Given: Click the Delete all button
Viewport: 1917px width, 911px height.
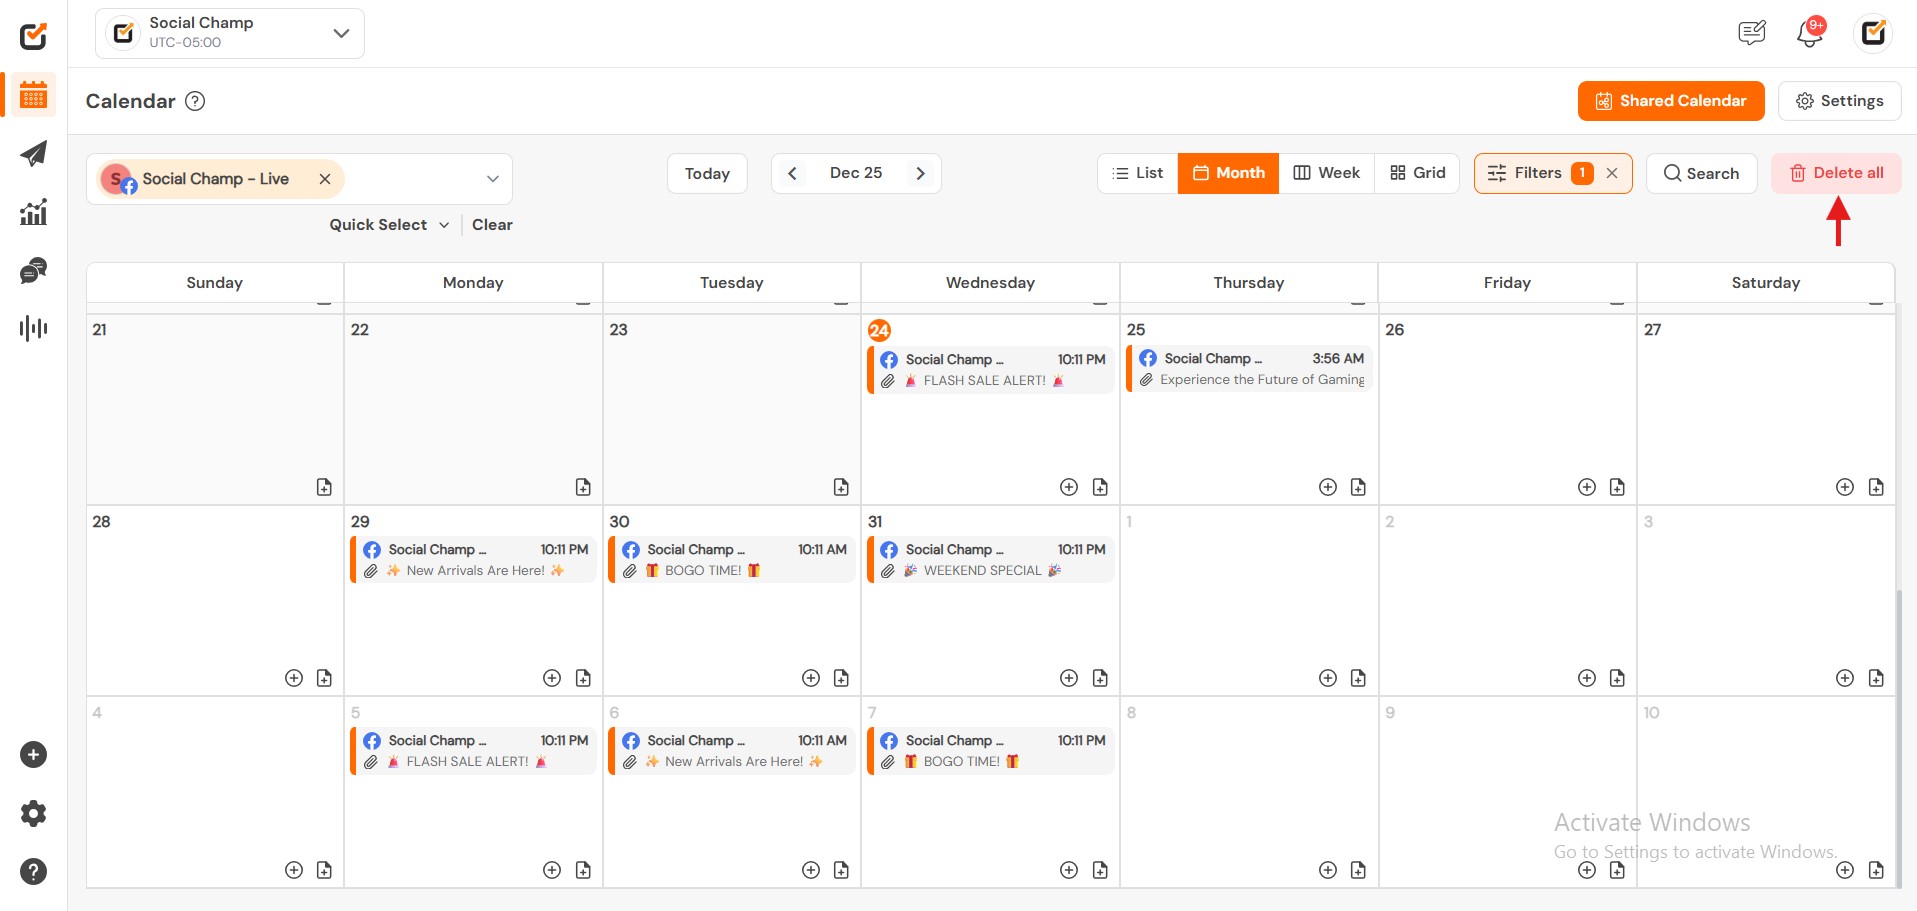Looking at the screenshot, I should click(x=1836, y=173).
